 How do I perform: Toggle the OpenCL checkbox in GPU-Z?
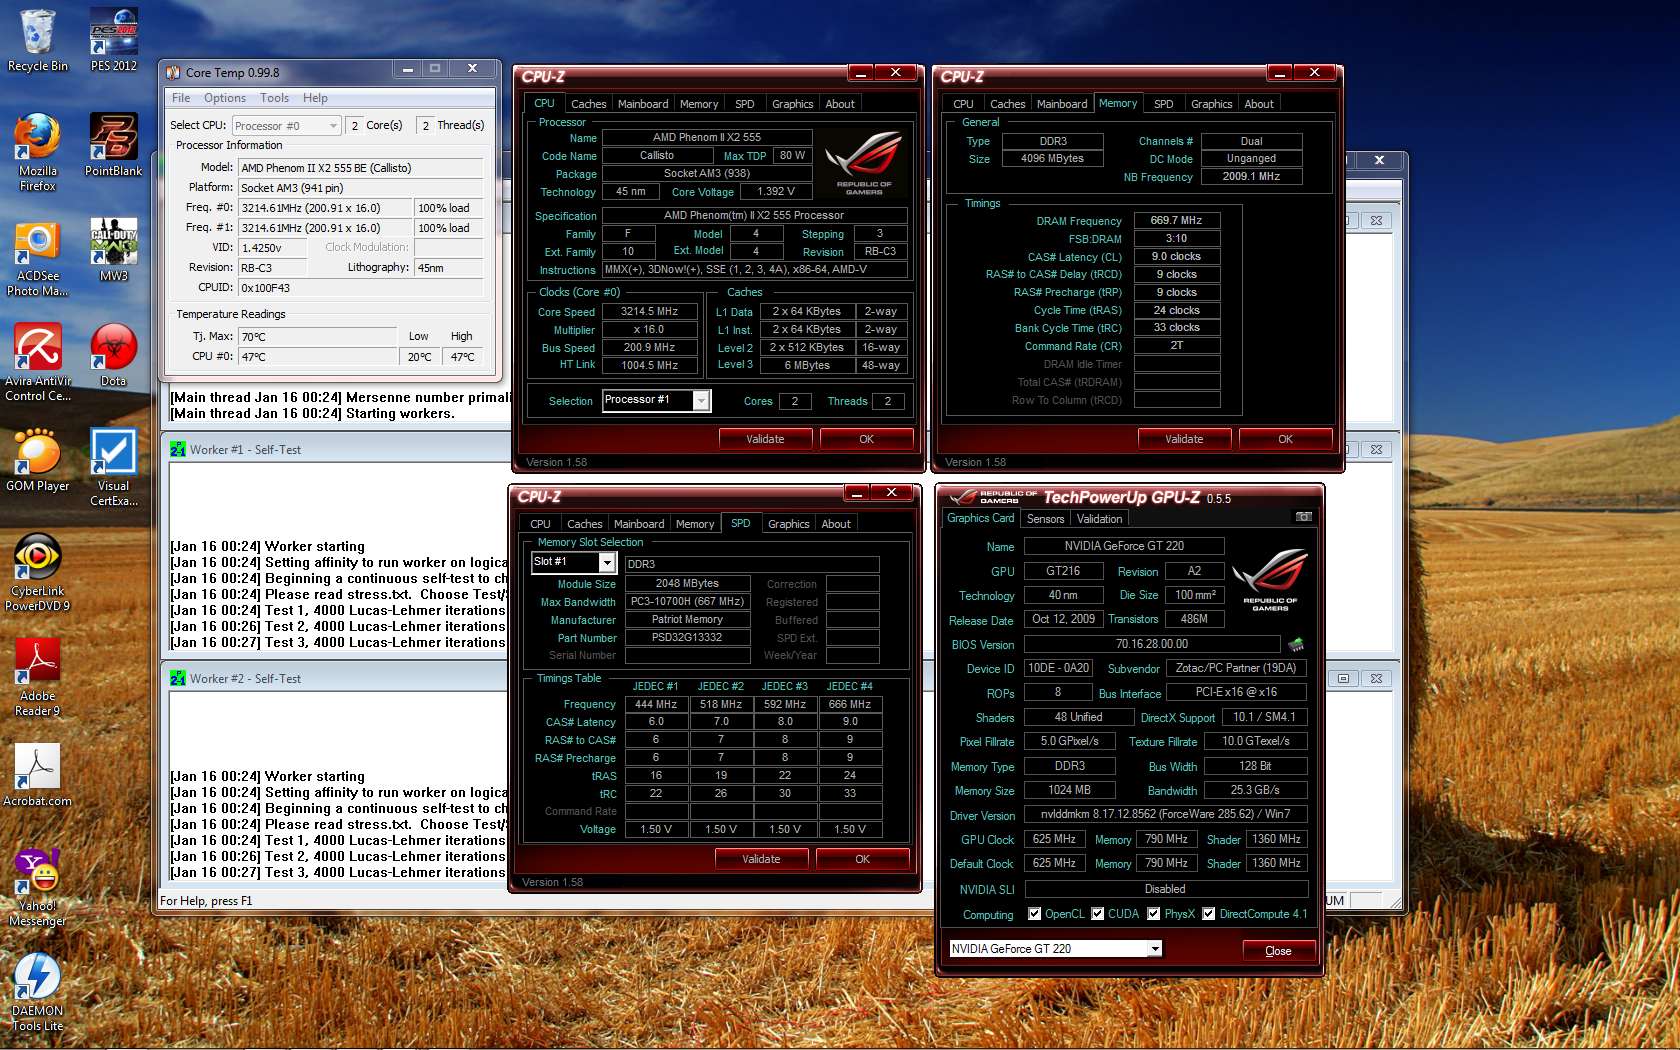pos(1034,913)
